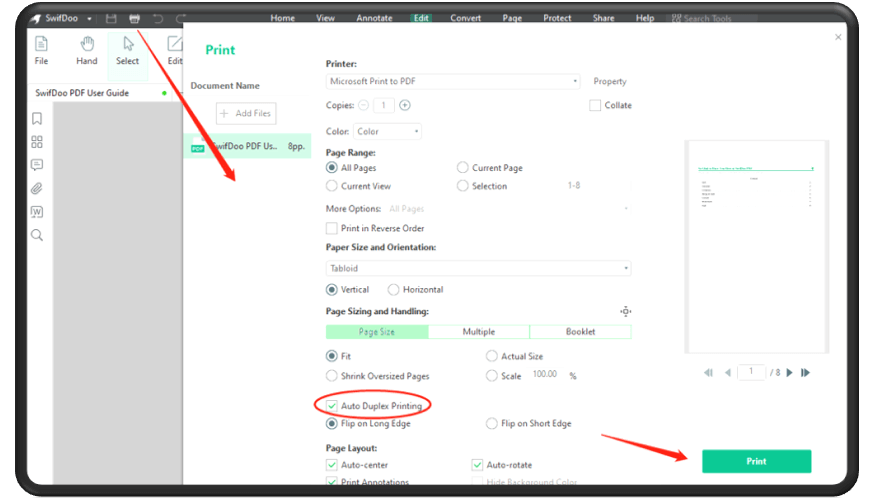The width and height of the screenshot is (874, 498).
Task: Increase copies with plus icon
Action: click(405, 105)
